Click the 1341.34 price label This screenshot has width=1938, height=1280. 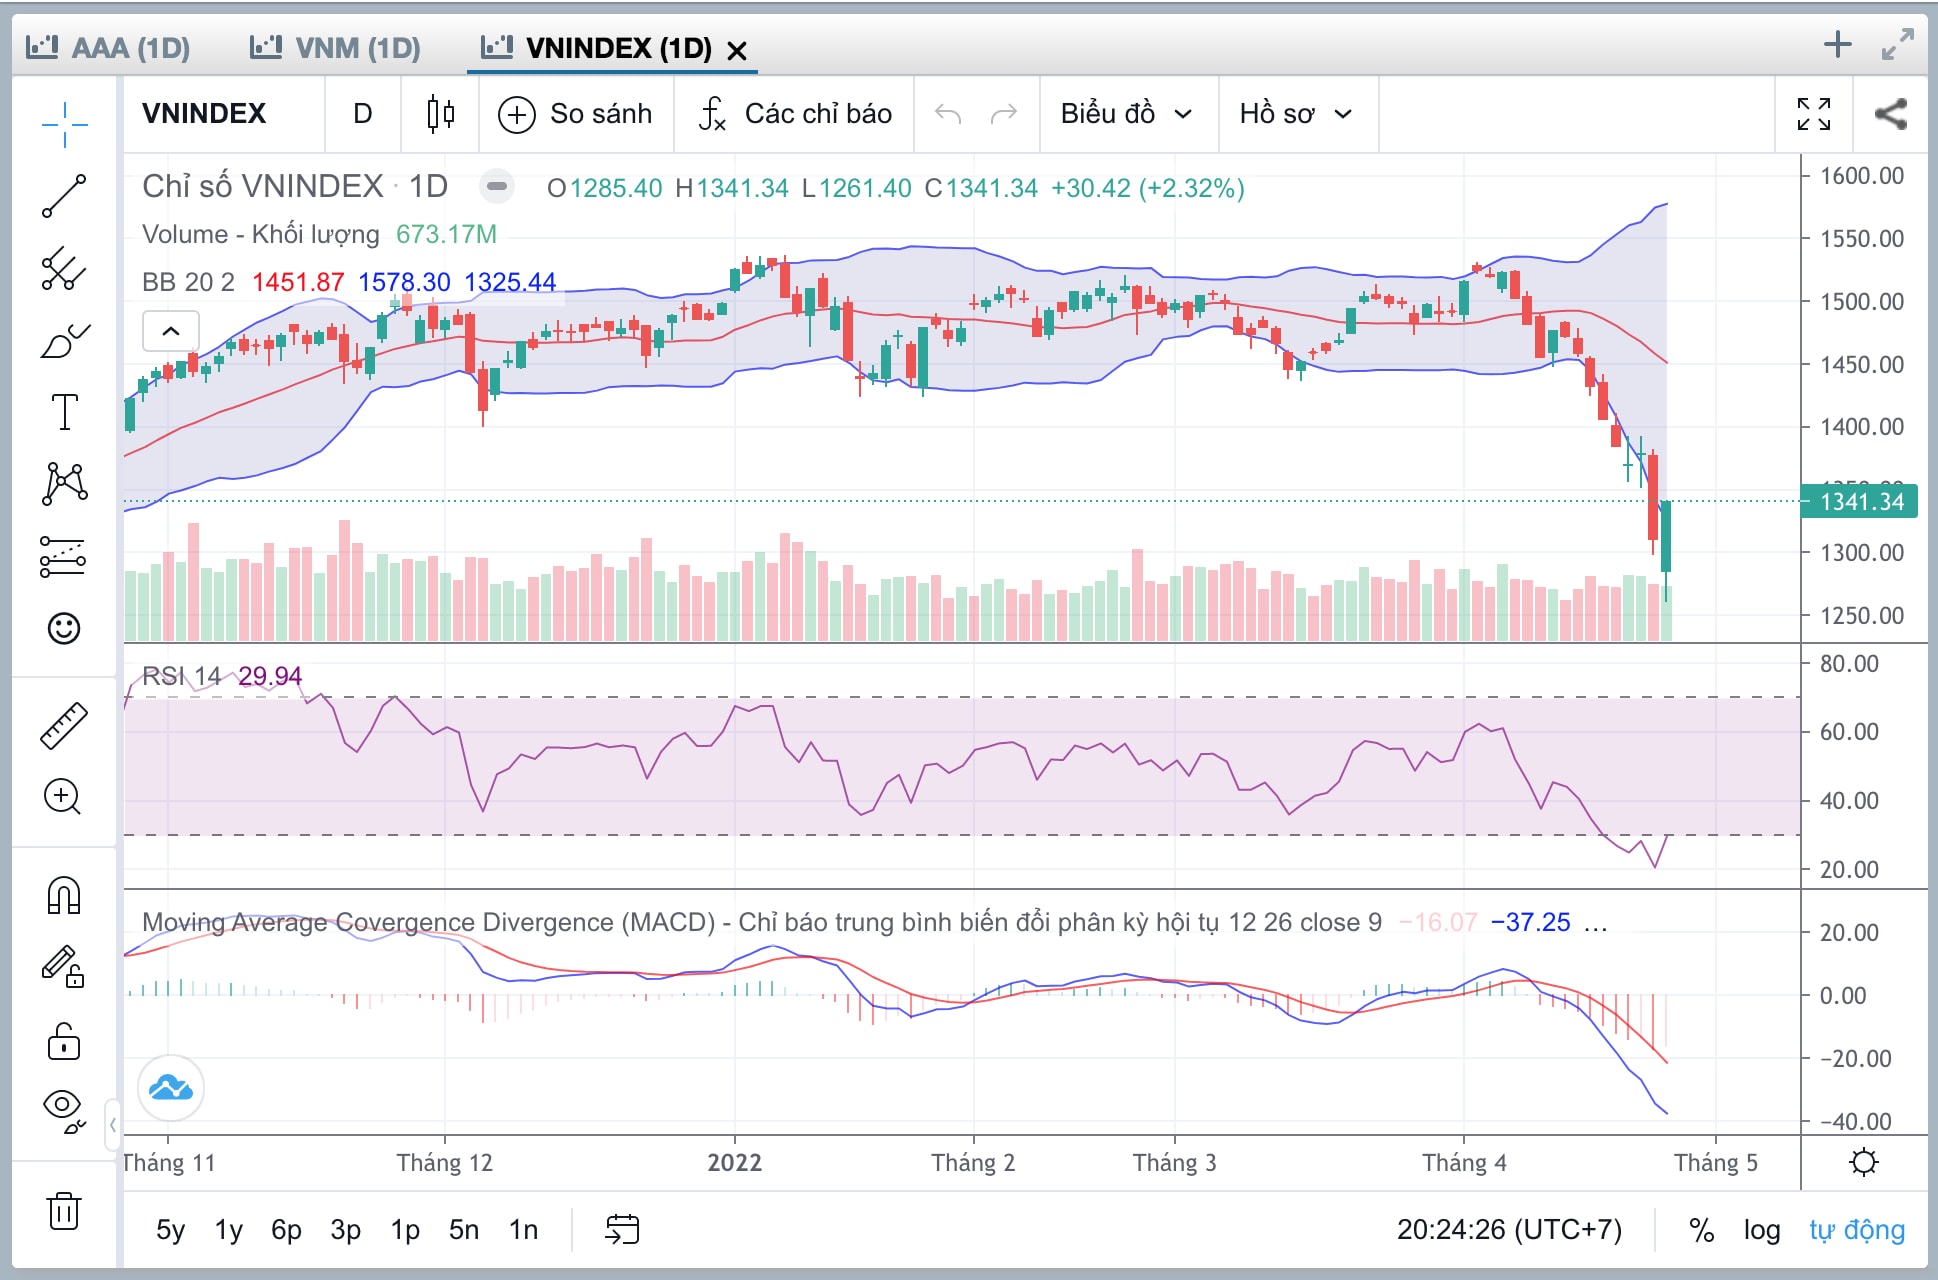[1860, 501]
